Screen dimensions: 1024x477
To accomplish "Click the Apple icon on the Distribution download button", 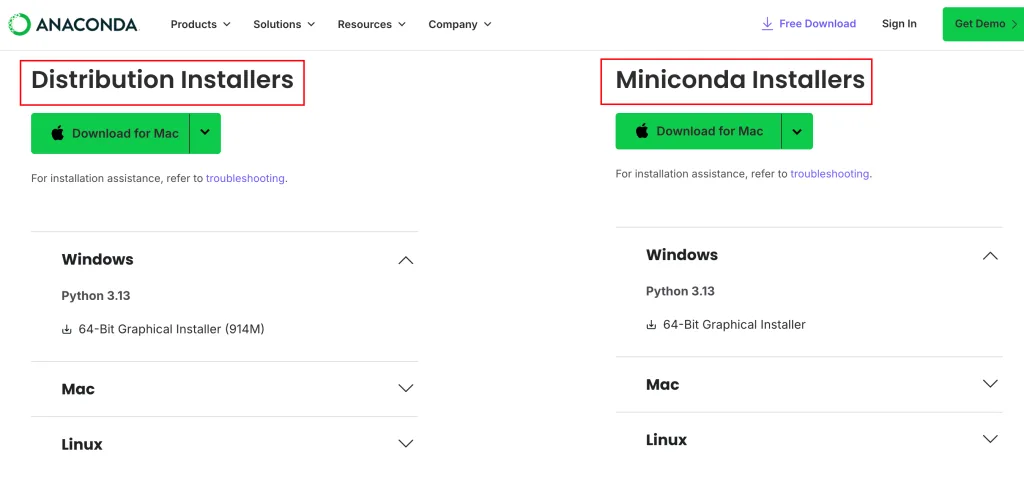I will click(x=58, y=133).
